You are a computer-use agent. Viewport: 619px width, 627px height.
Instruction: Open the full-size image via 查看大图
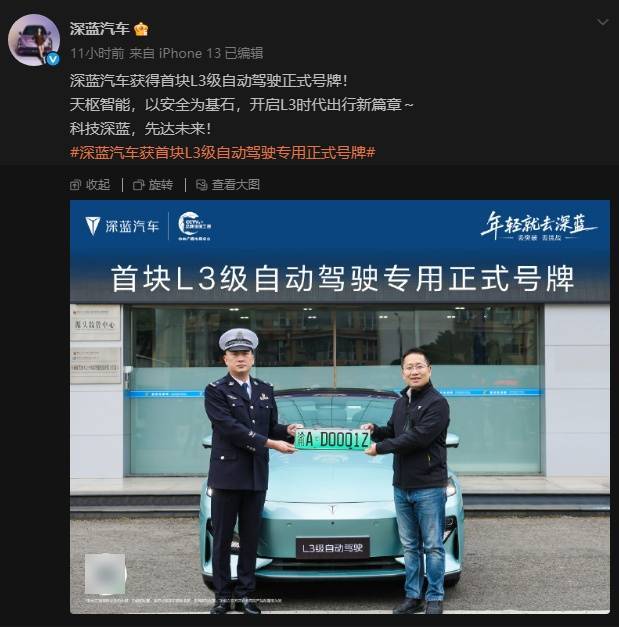tap(228, 185)
